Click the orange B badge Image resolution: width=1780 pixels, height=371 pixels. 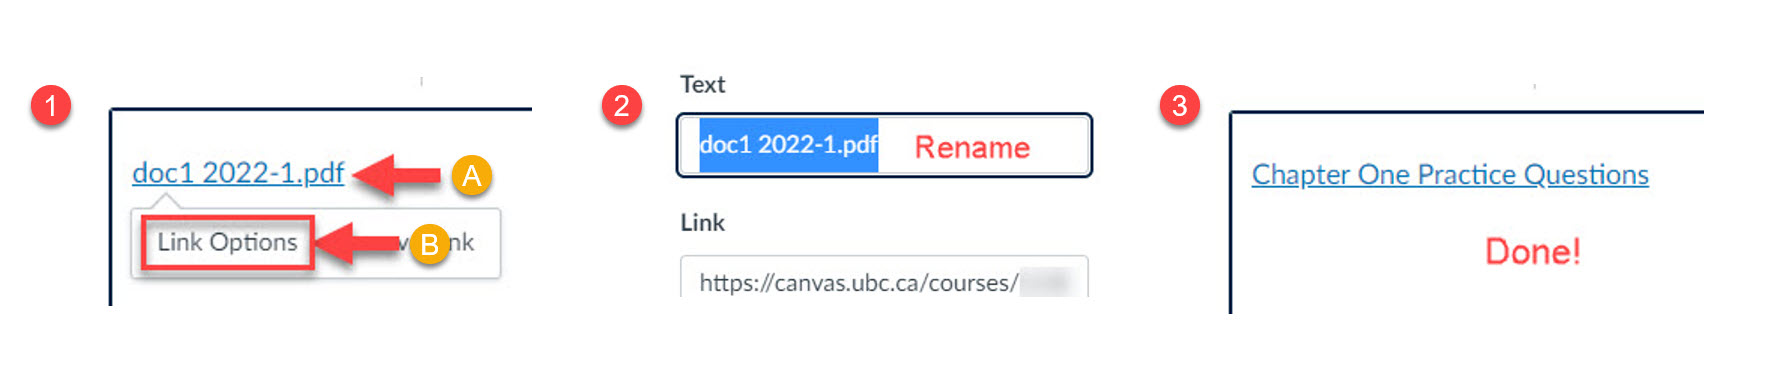[x=429, y=244]
